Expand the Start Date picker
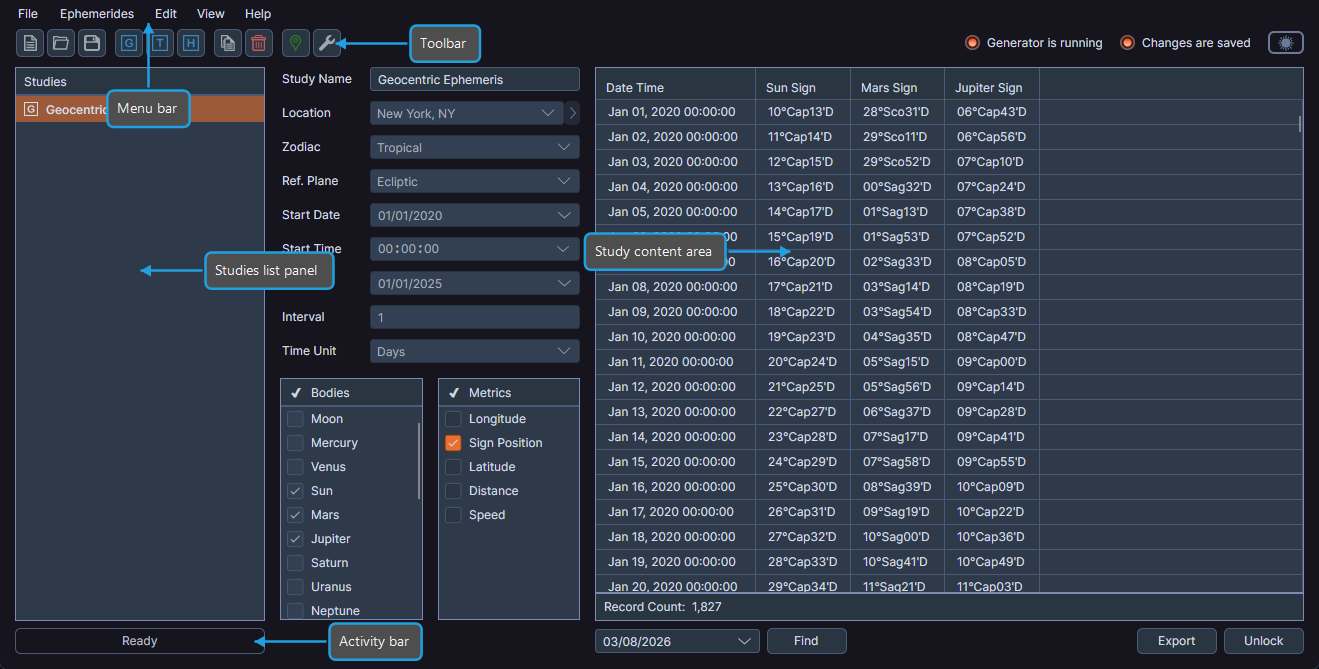Screen dimensions: 1319x669 tap(474, 214)
